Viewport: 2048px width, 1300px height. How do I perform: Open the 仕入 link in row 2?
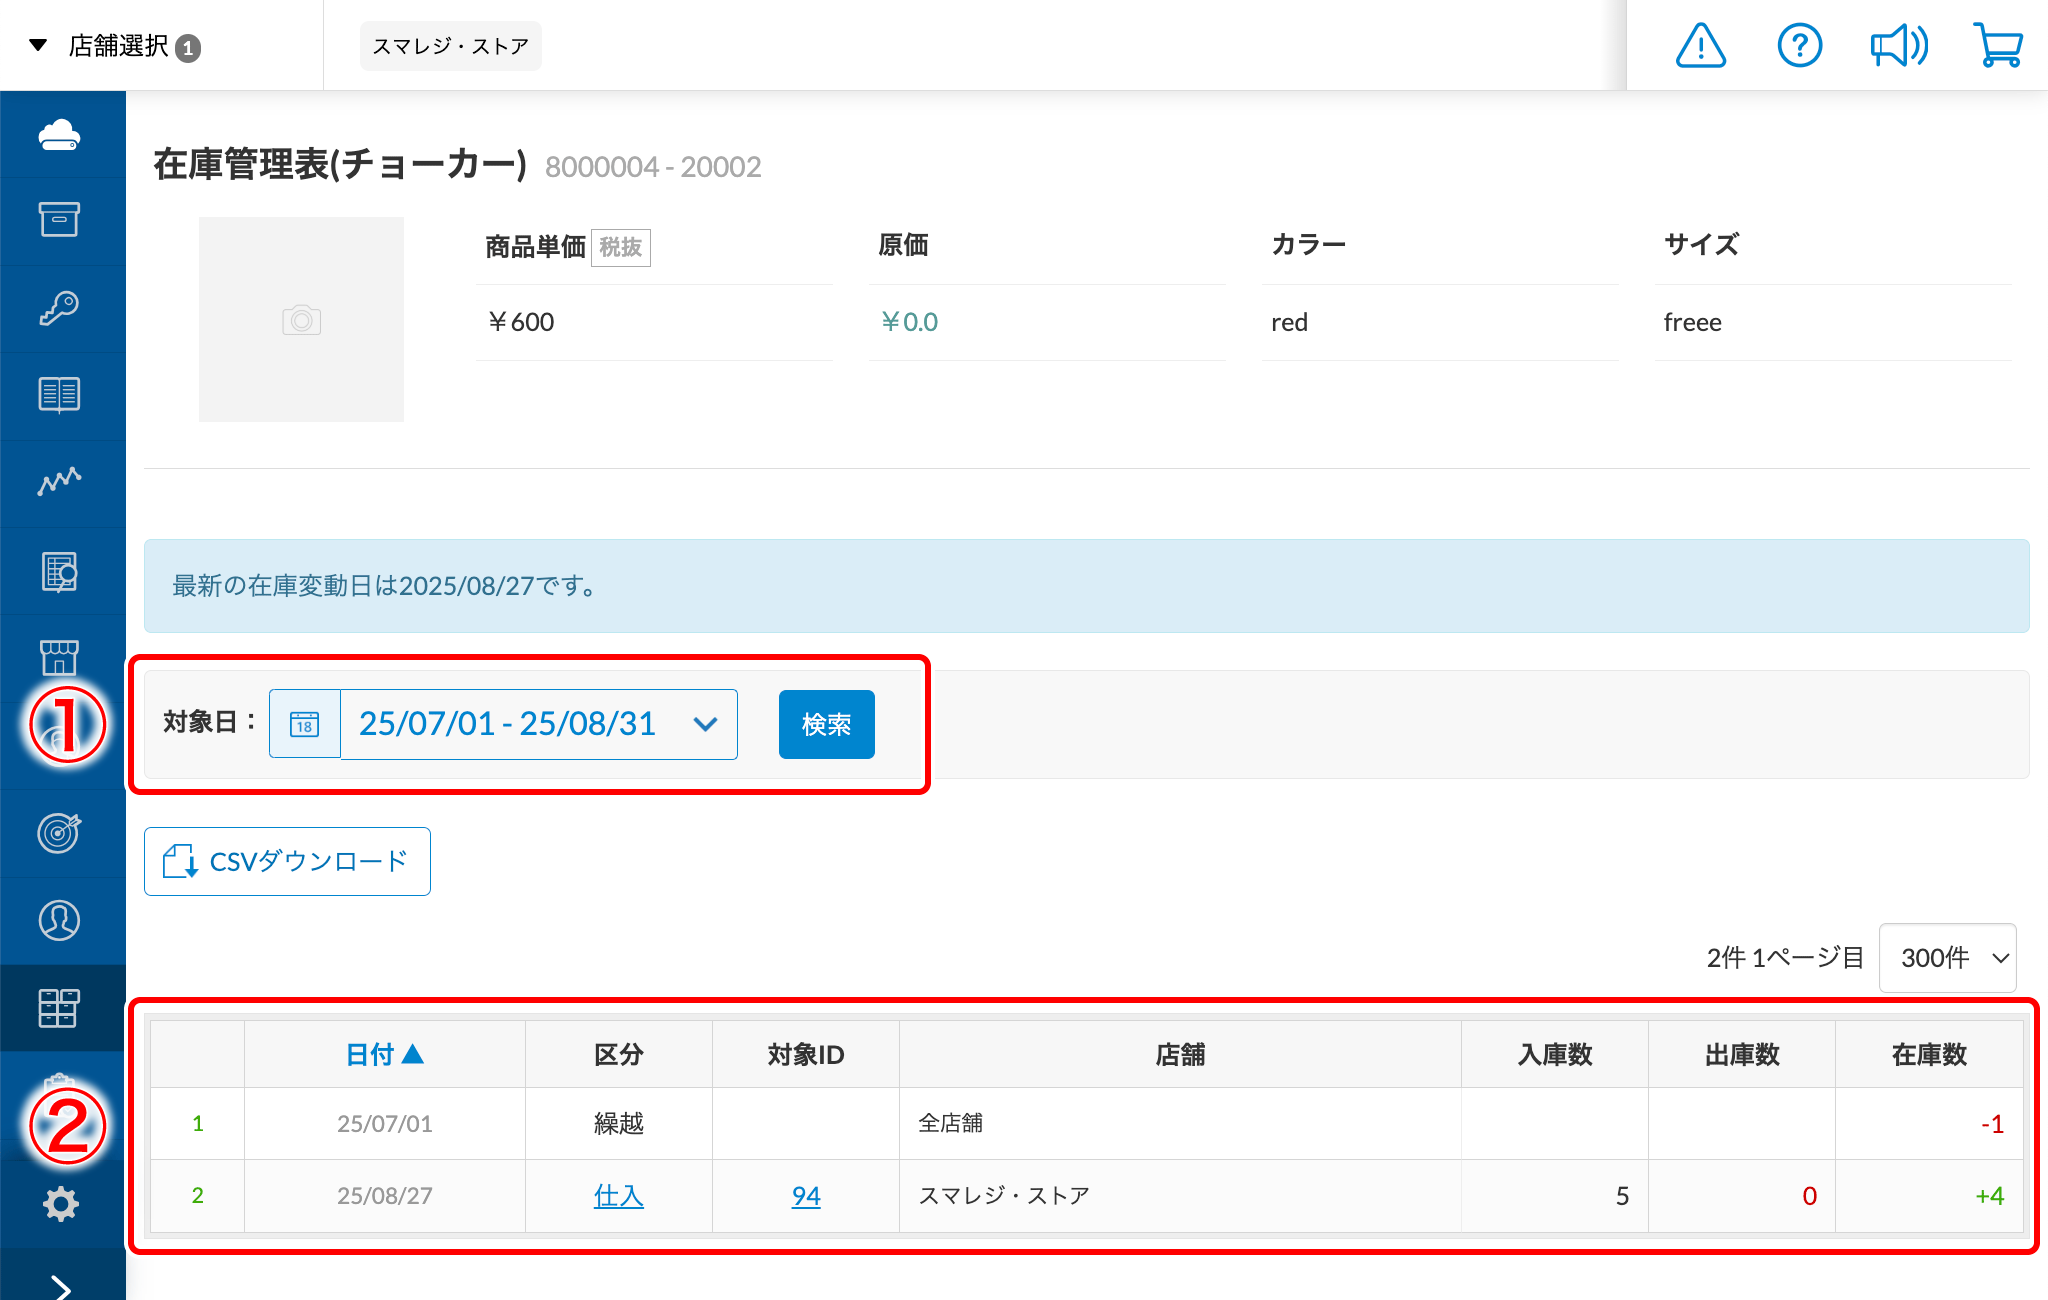(x=618, y=1196)
